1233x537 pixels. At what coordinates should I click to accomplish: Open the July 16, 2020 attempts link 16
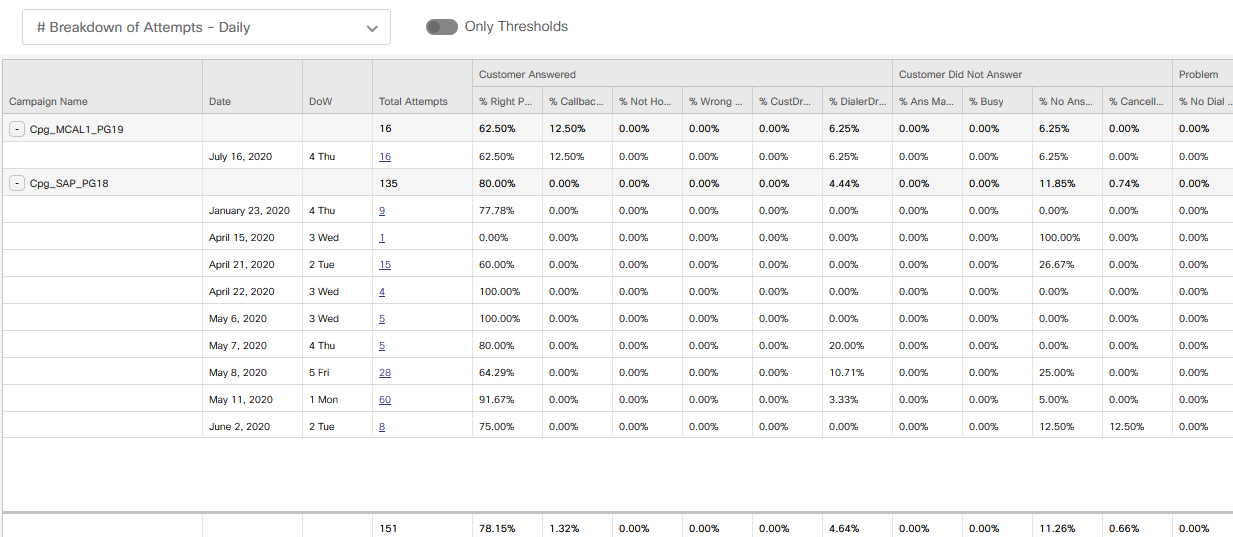tap(385, 157)
